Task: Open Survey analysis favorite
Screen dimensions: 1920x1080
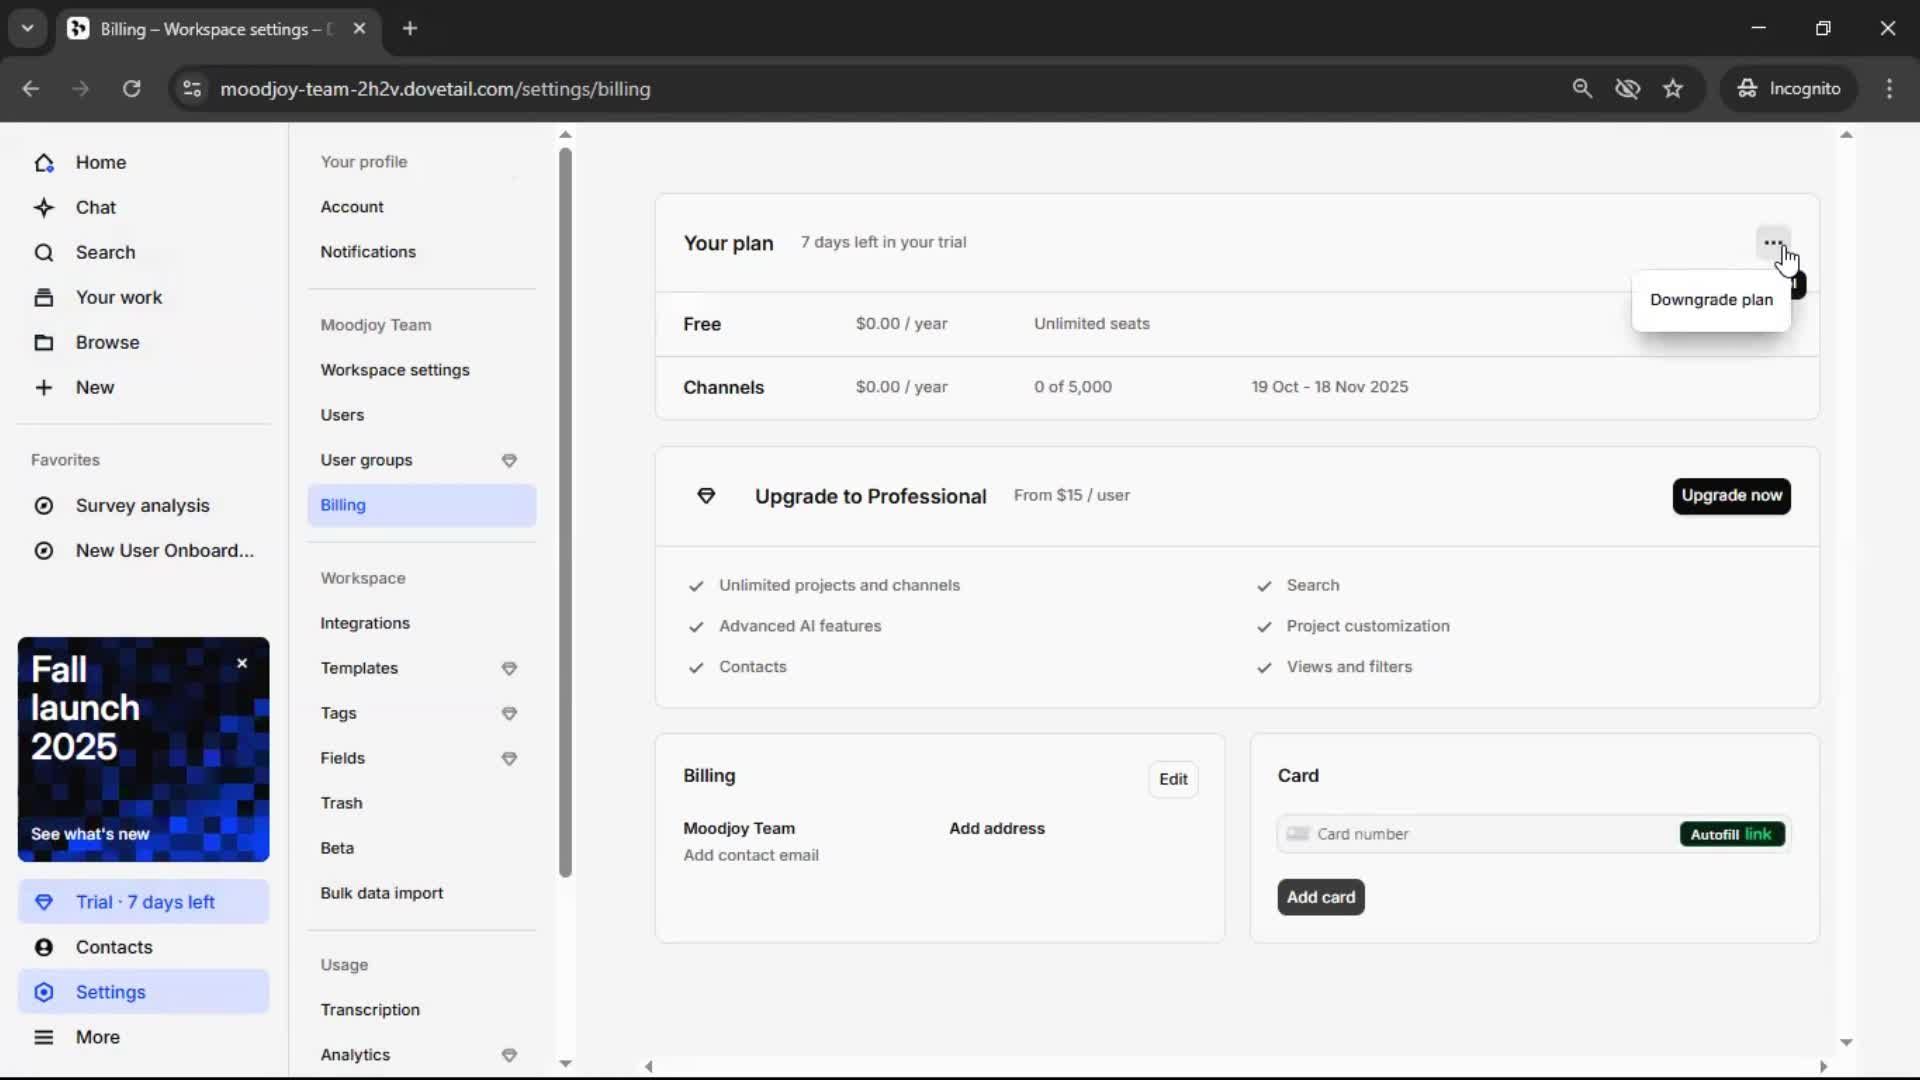Action: coord(143,505)
